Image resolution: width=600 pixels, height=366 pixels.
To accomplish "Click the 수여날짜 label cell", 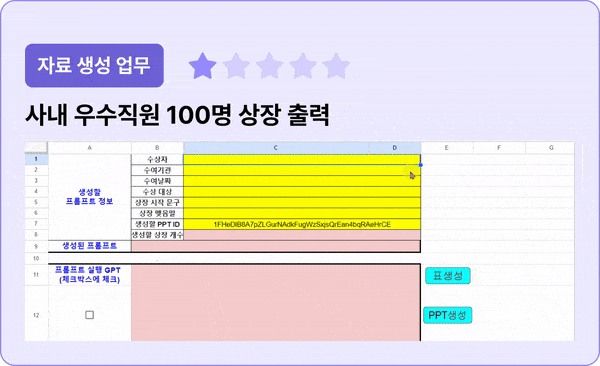I will pos(157,181).
